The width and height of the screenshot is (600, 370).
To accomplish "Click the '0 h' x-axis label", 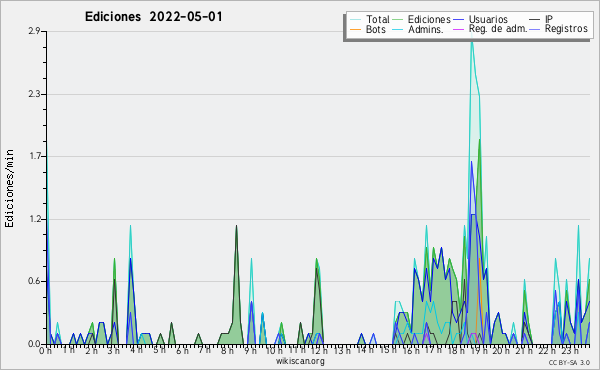I will click(45, 351).
